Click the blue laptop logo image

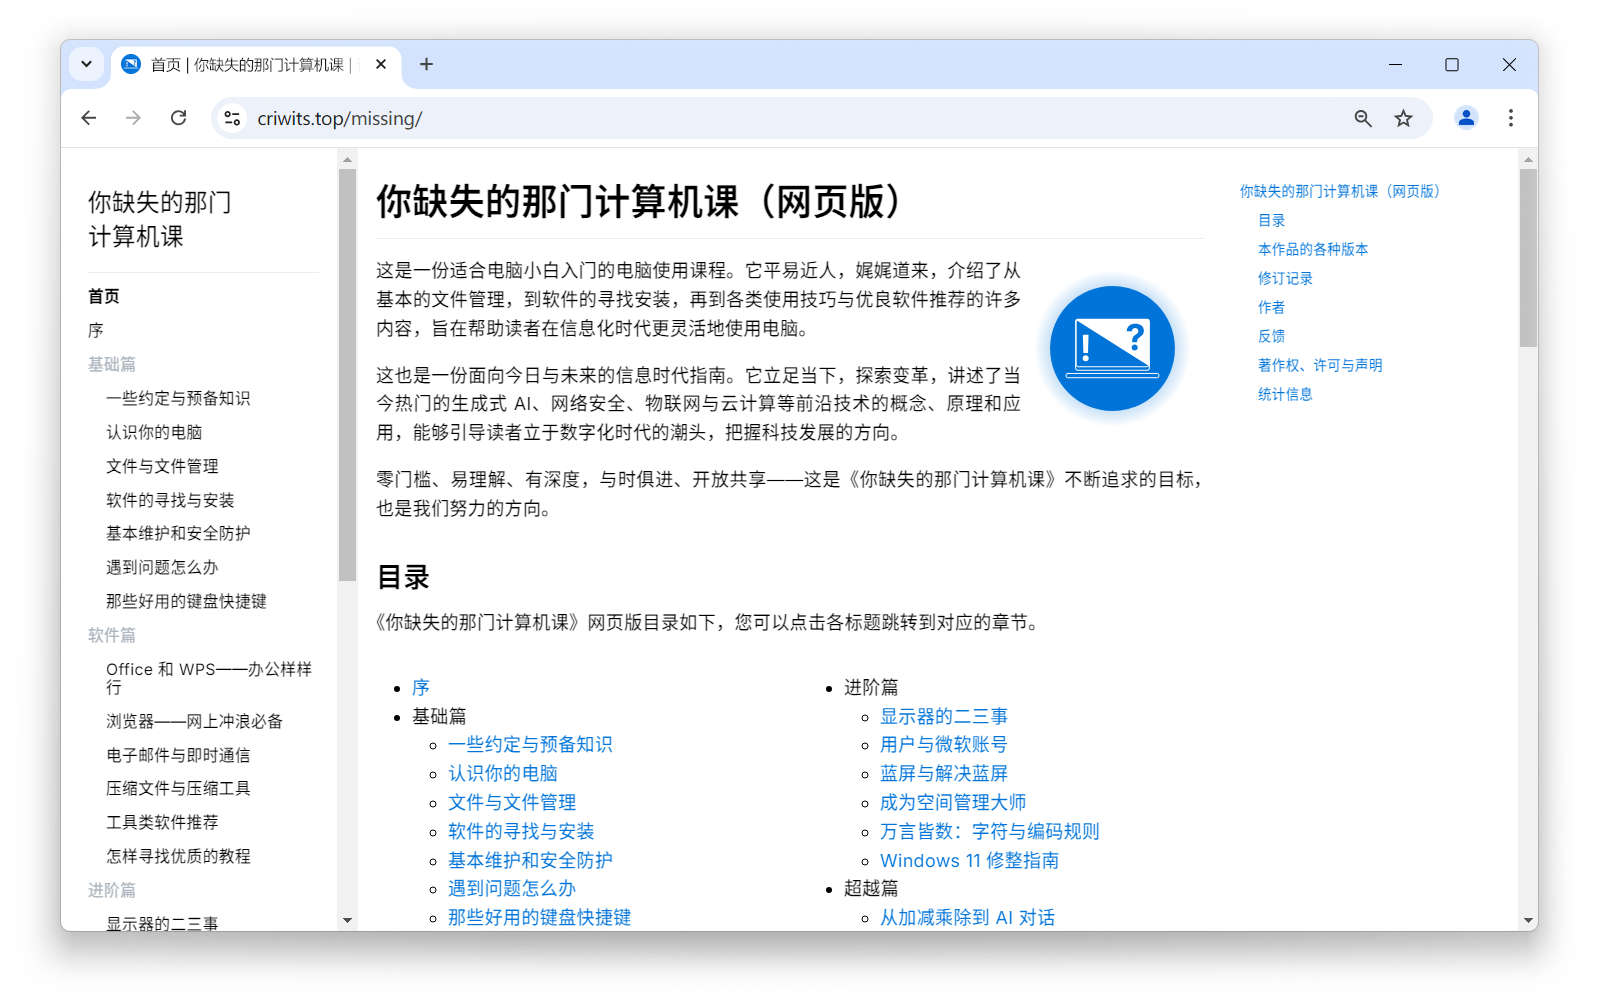[1111, 348]
